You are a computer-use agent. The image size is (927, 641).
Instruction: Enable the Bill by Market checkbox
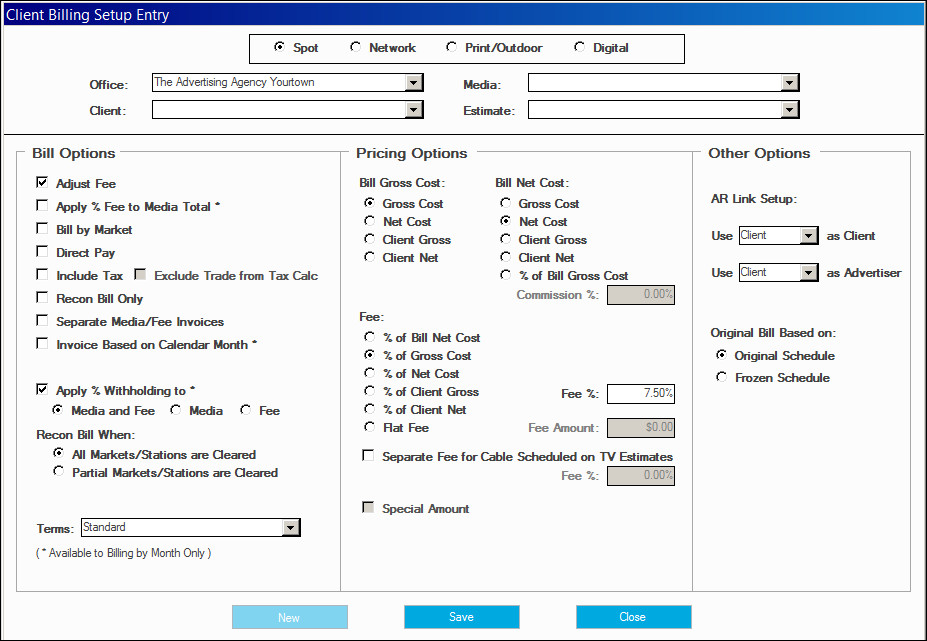(42, 229)
